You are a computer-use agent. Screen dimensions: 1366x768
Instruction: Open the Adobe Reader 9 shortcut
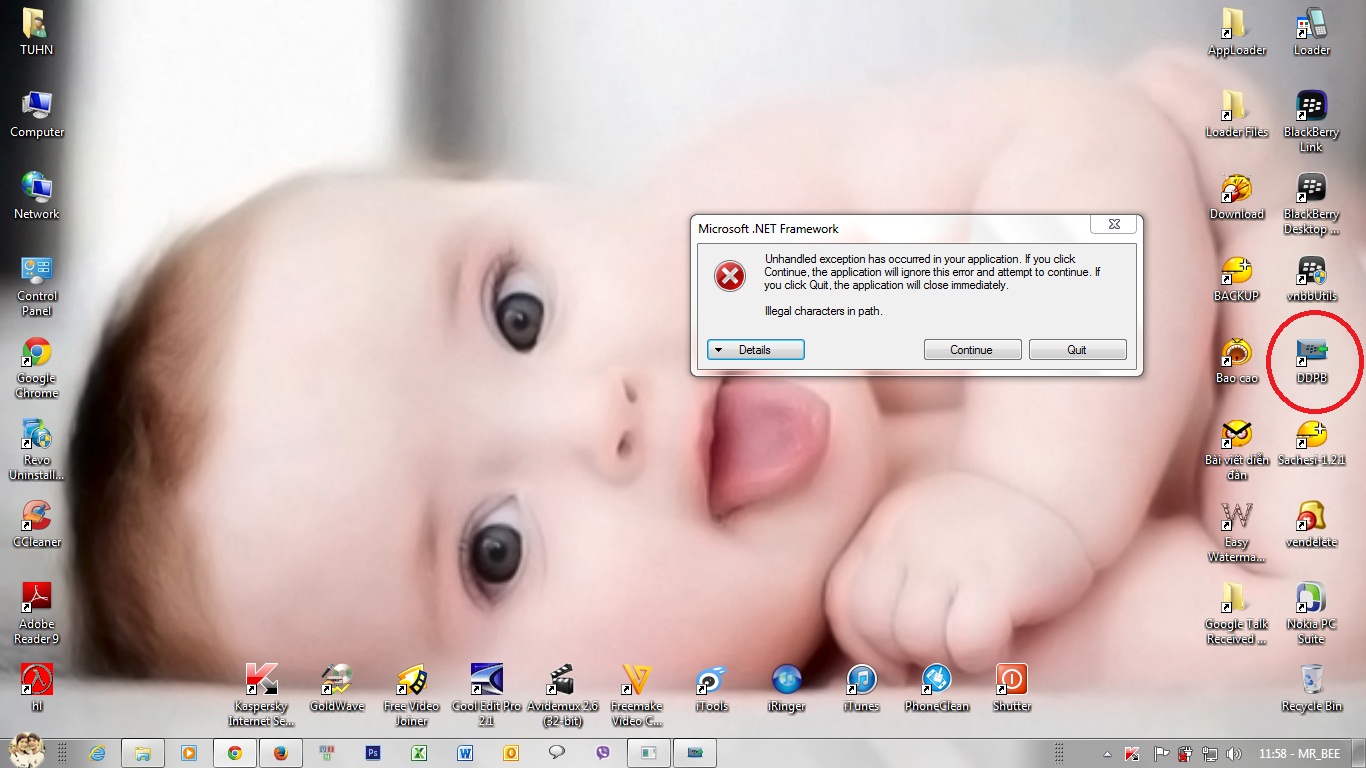(37, 599)
